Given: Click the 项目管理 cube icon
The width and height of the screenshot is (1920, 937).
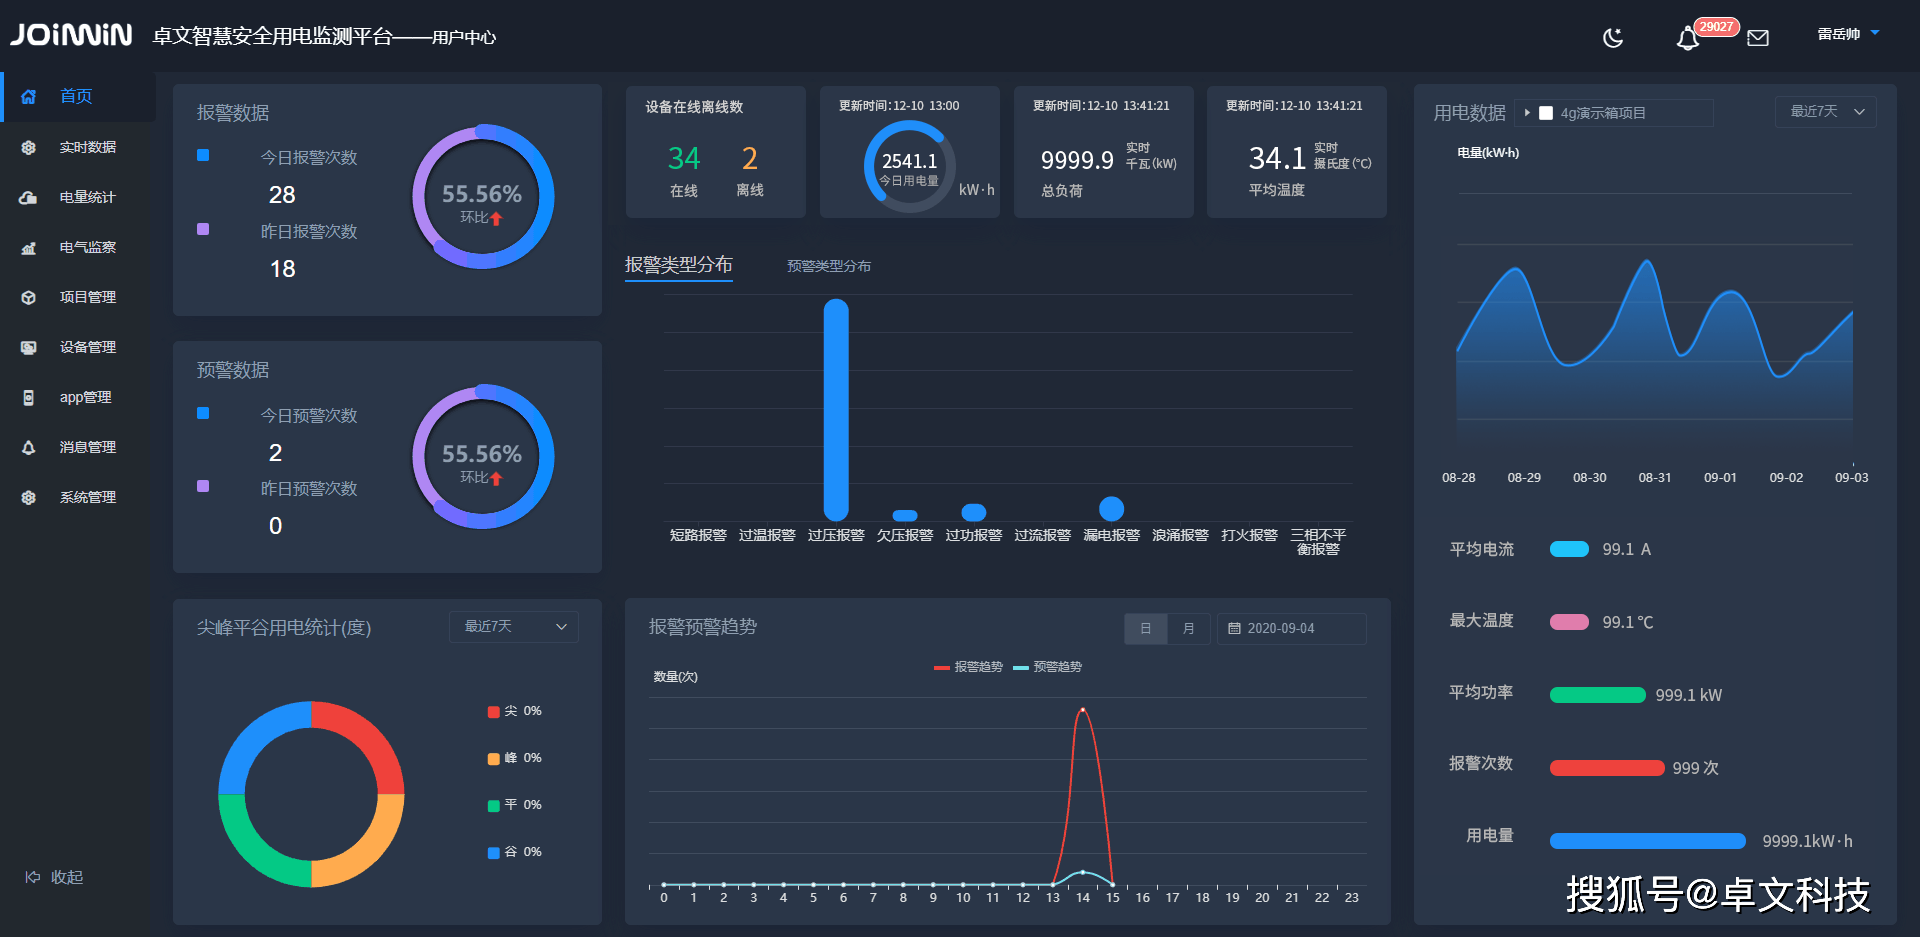Looking at the screenshot, I should pos(29,297).
